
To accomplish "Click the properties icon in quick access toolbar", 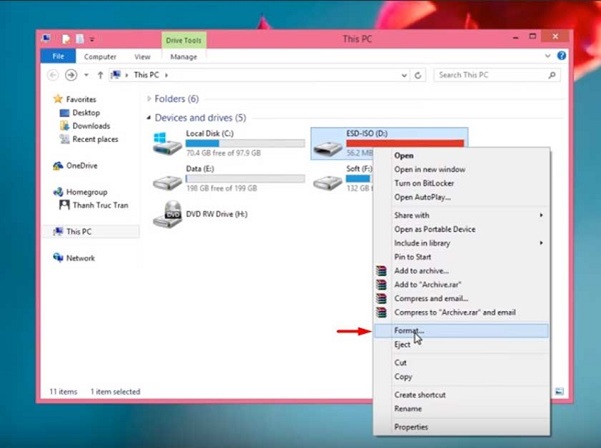I will click(66, 39).
